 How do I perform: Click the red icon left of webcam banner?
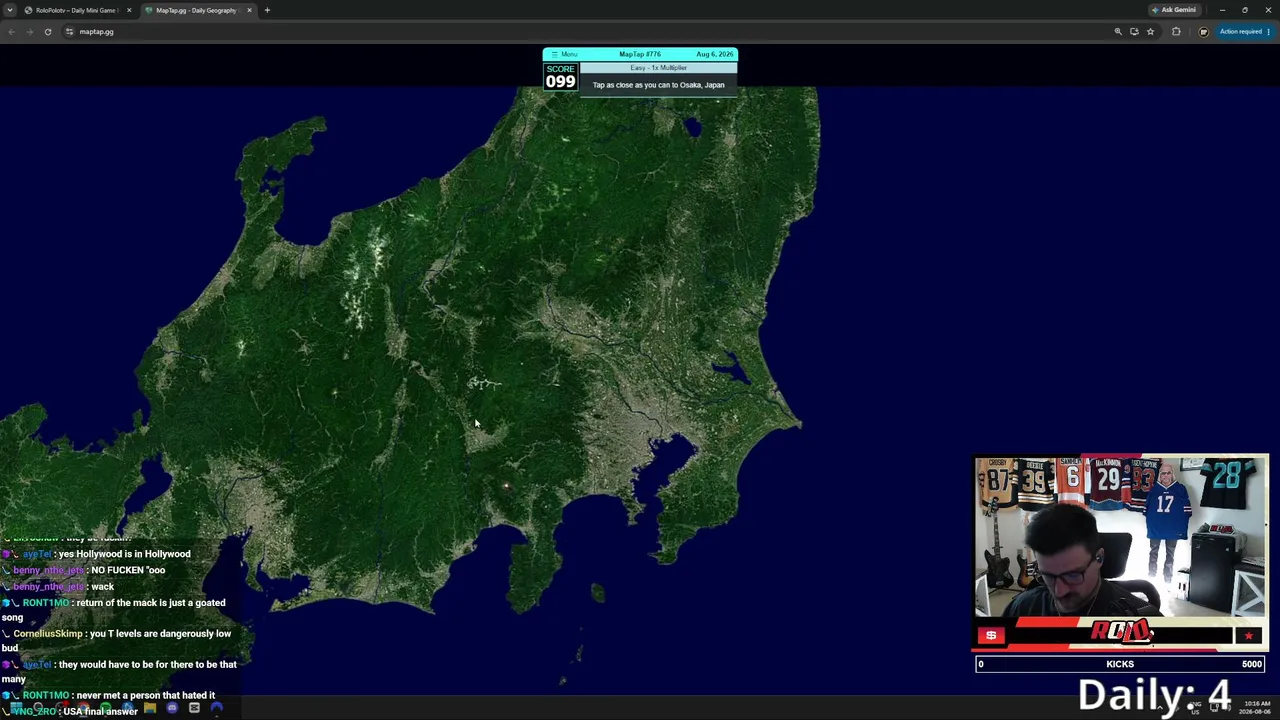(991, 635)
